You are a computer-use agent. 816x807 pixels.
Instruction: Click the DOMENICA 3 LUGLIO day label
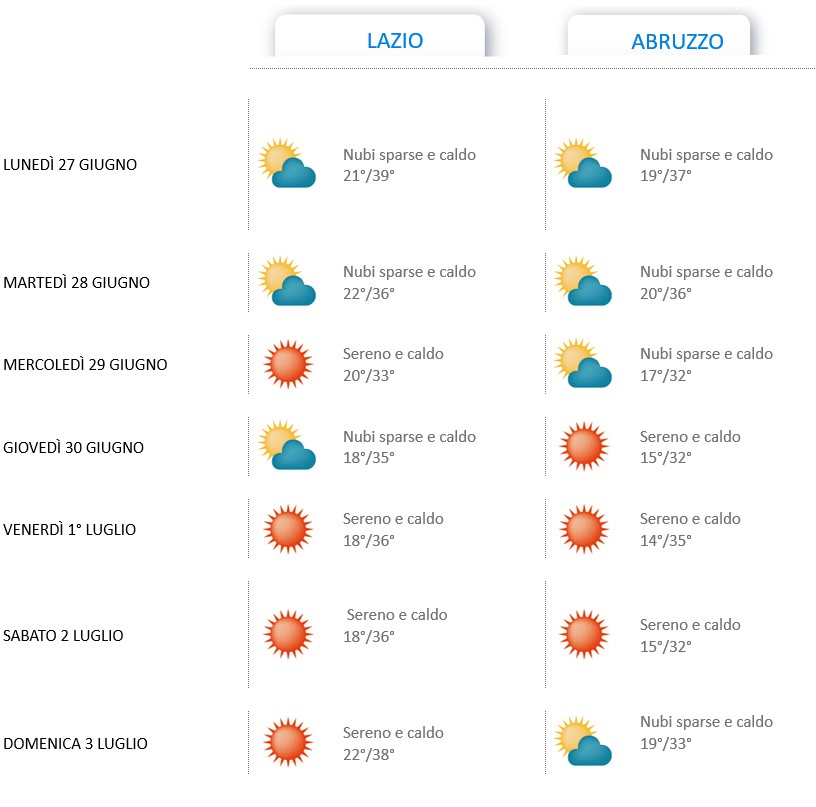(75, 743)
